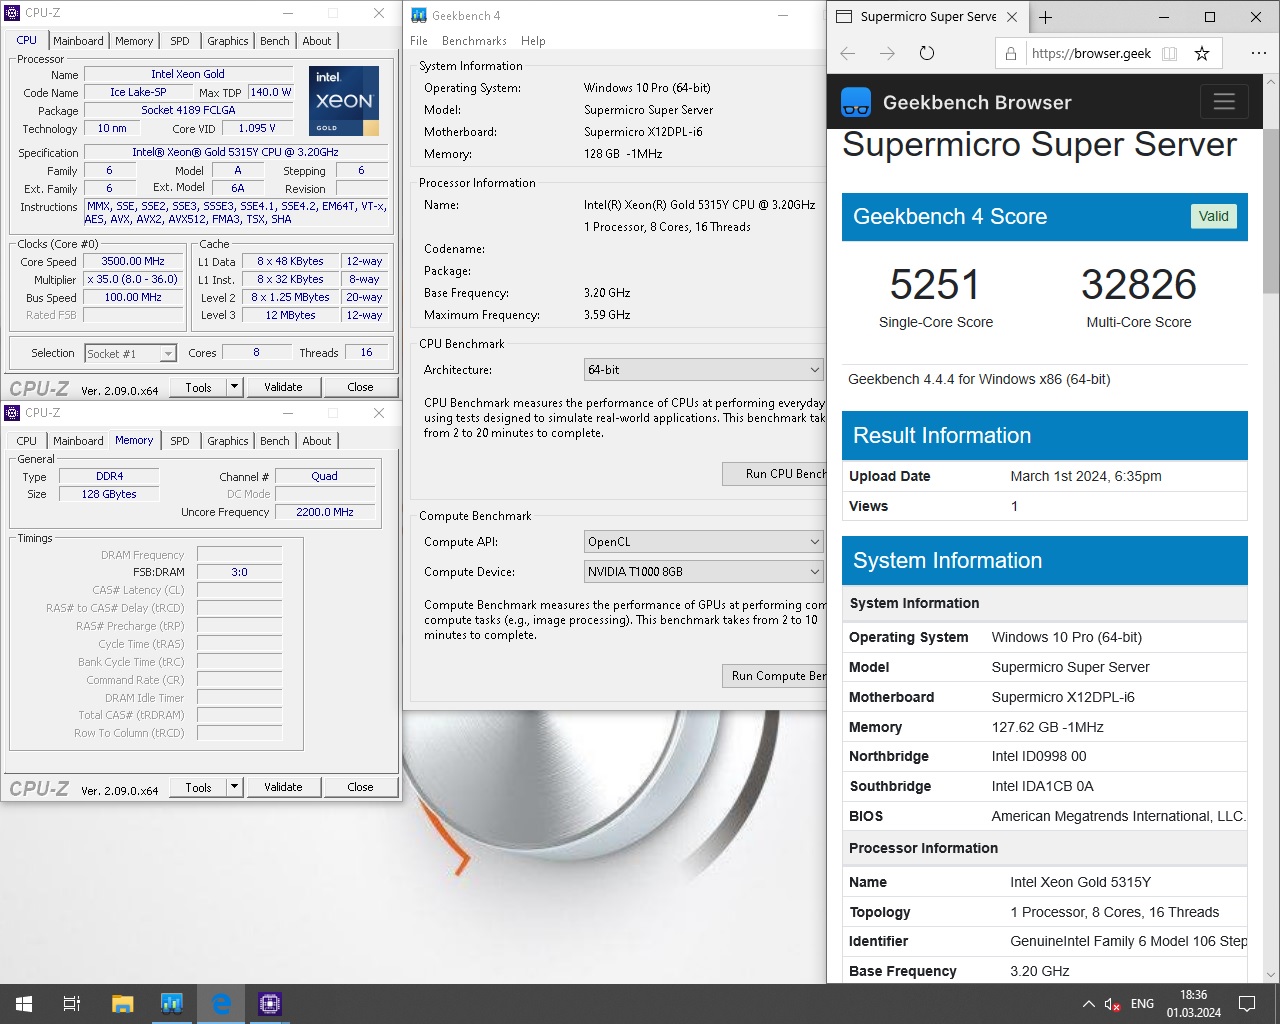Click CPU-Z icon in bottom window title bar

tap(13, 413)
